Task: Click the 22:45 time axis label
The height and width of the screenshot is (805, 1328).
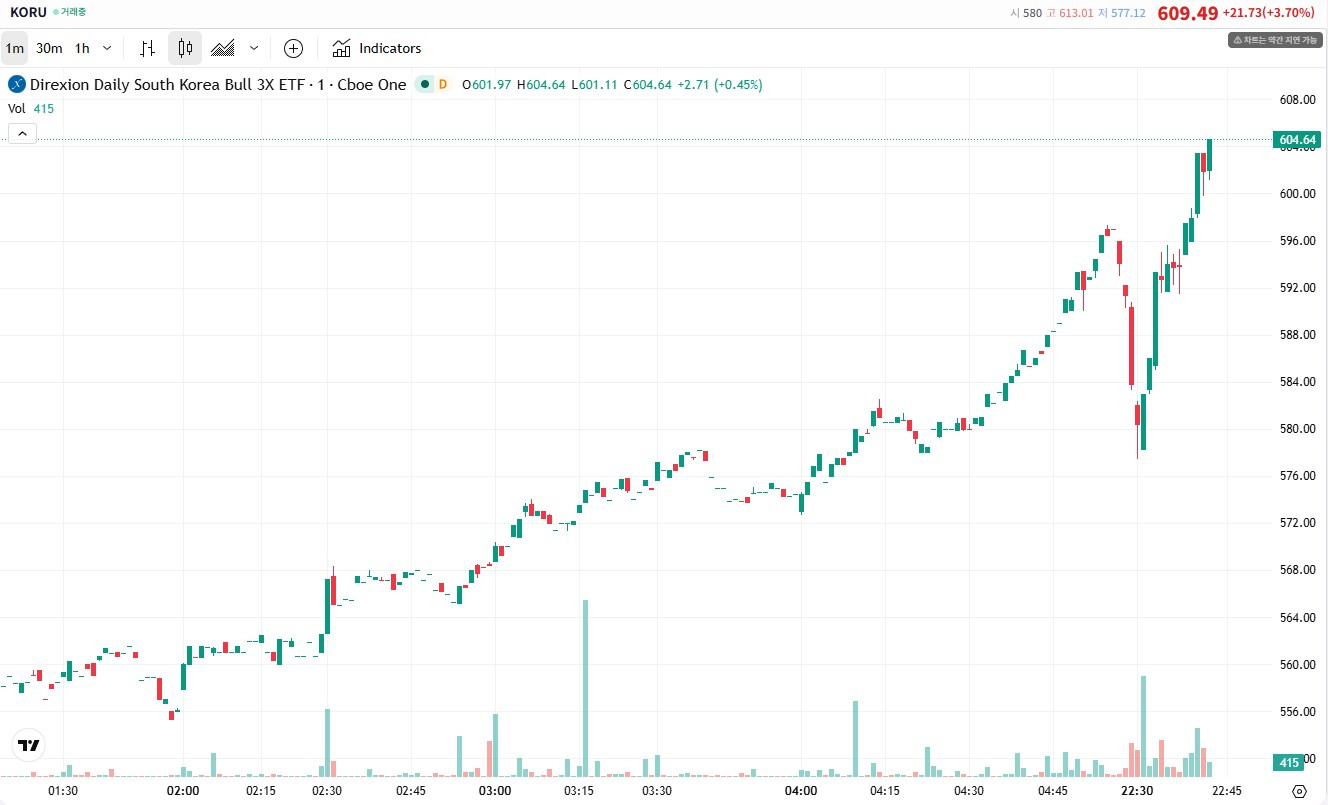Action: coord(1226,790)
